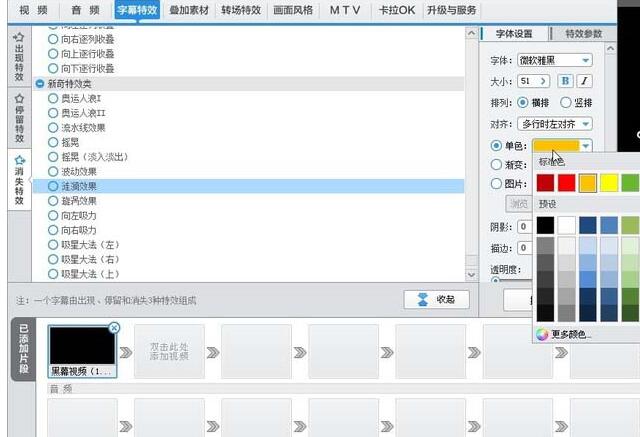Choose 竖排 vertical text arrangement
Viewport: 640px width, 437px height.
tap(566, 102)
